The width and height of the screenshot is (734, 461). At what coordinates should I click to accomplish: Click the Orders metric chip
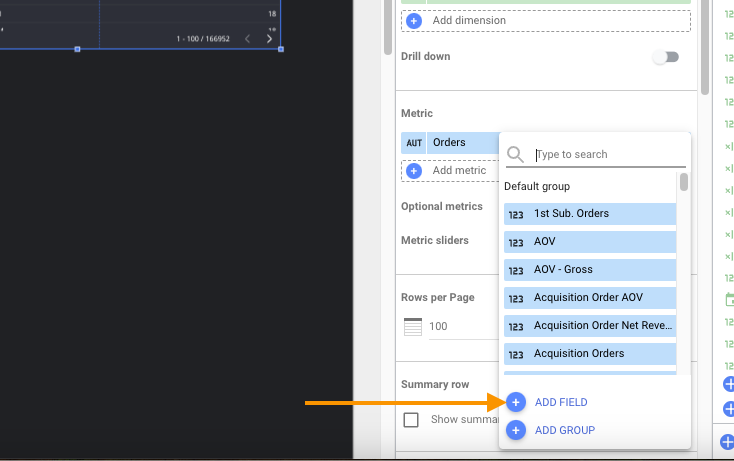(450, 143)
